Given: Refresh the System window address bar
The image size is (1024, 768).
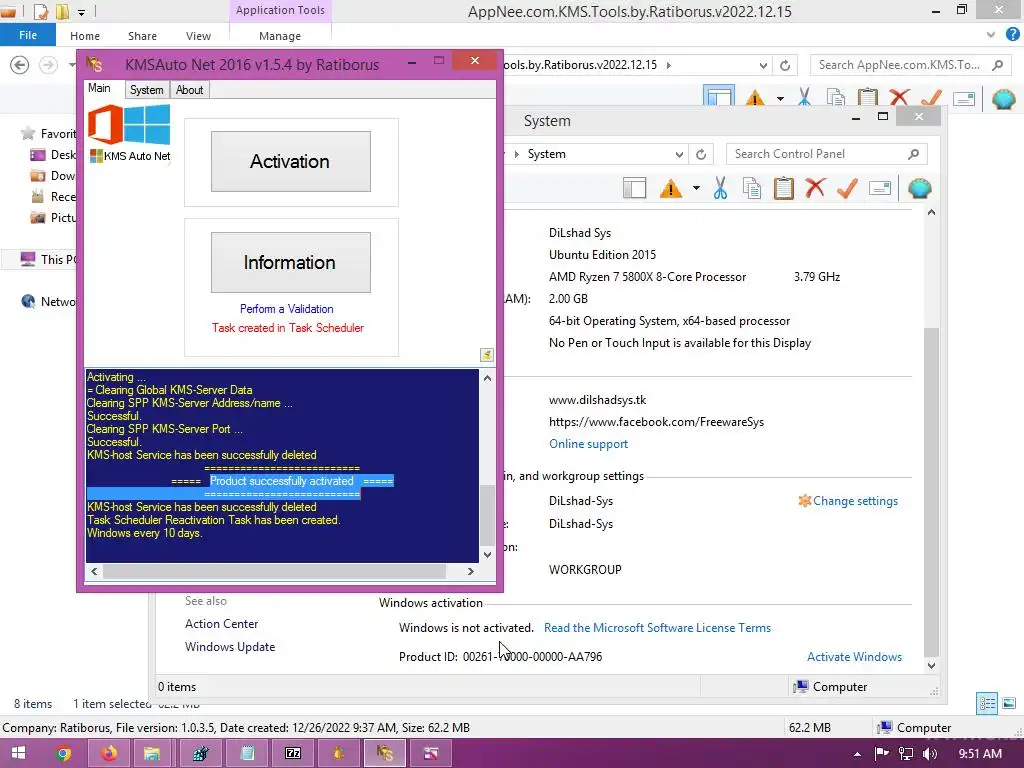Looking at the screenshot, I should pos(701,154).
